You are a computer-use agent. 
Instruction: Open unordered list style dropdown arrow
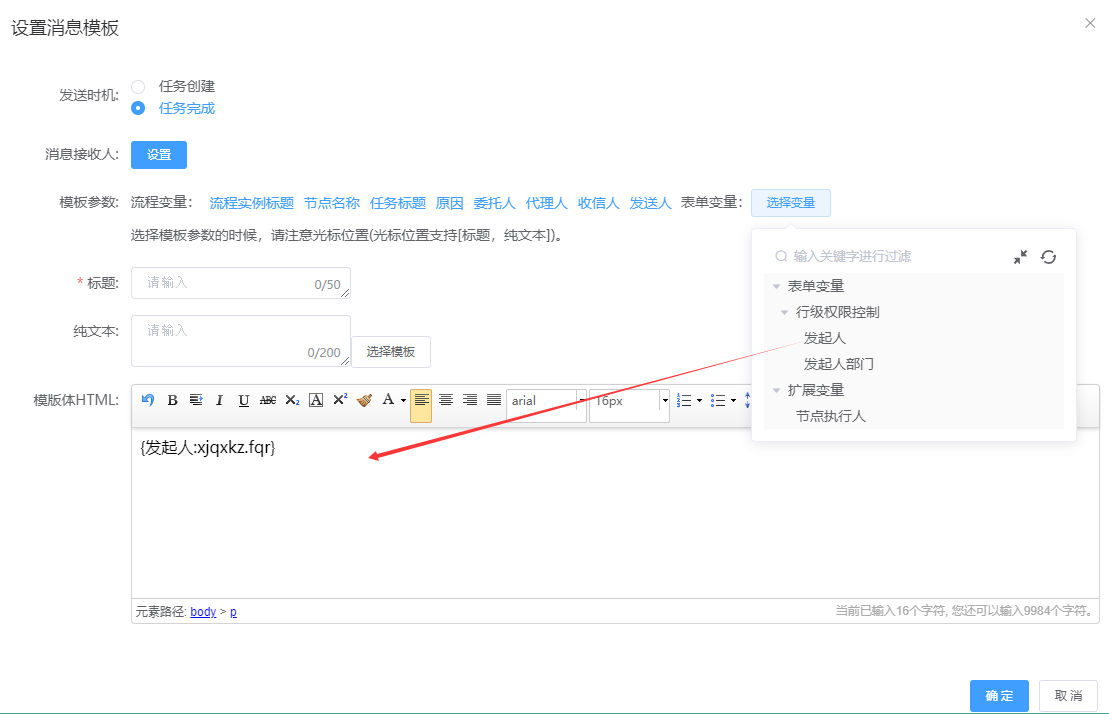(733, 400)
